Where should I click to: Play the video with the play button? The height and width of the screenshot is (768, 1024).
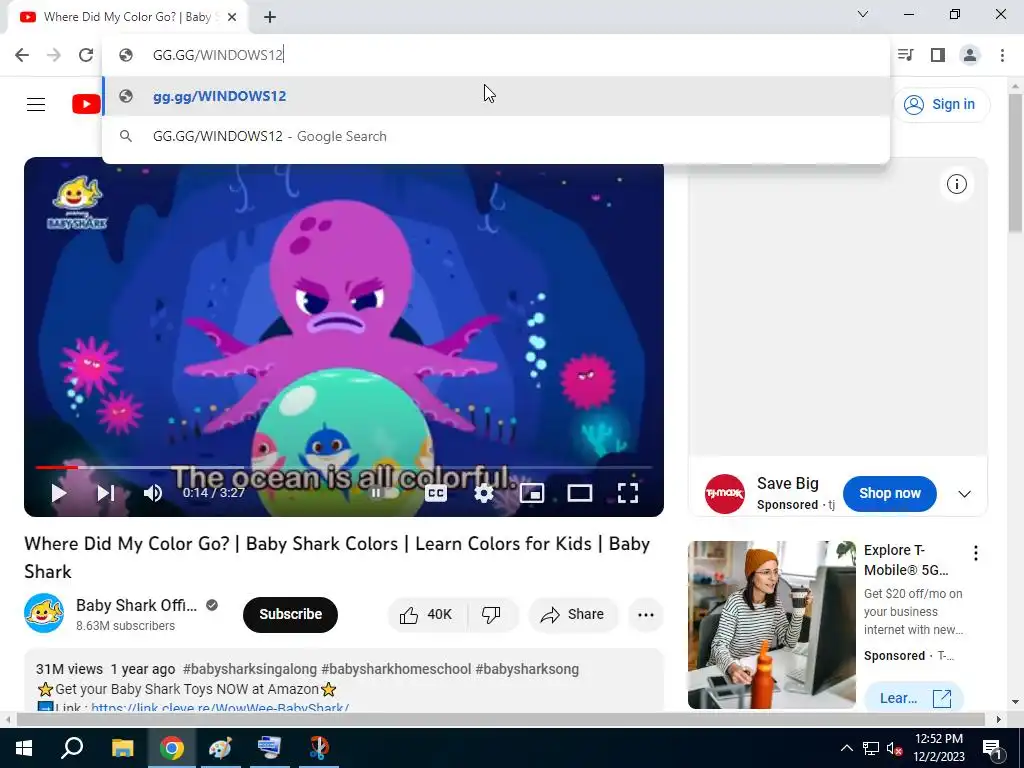pos(59,493)
